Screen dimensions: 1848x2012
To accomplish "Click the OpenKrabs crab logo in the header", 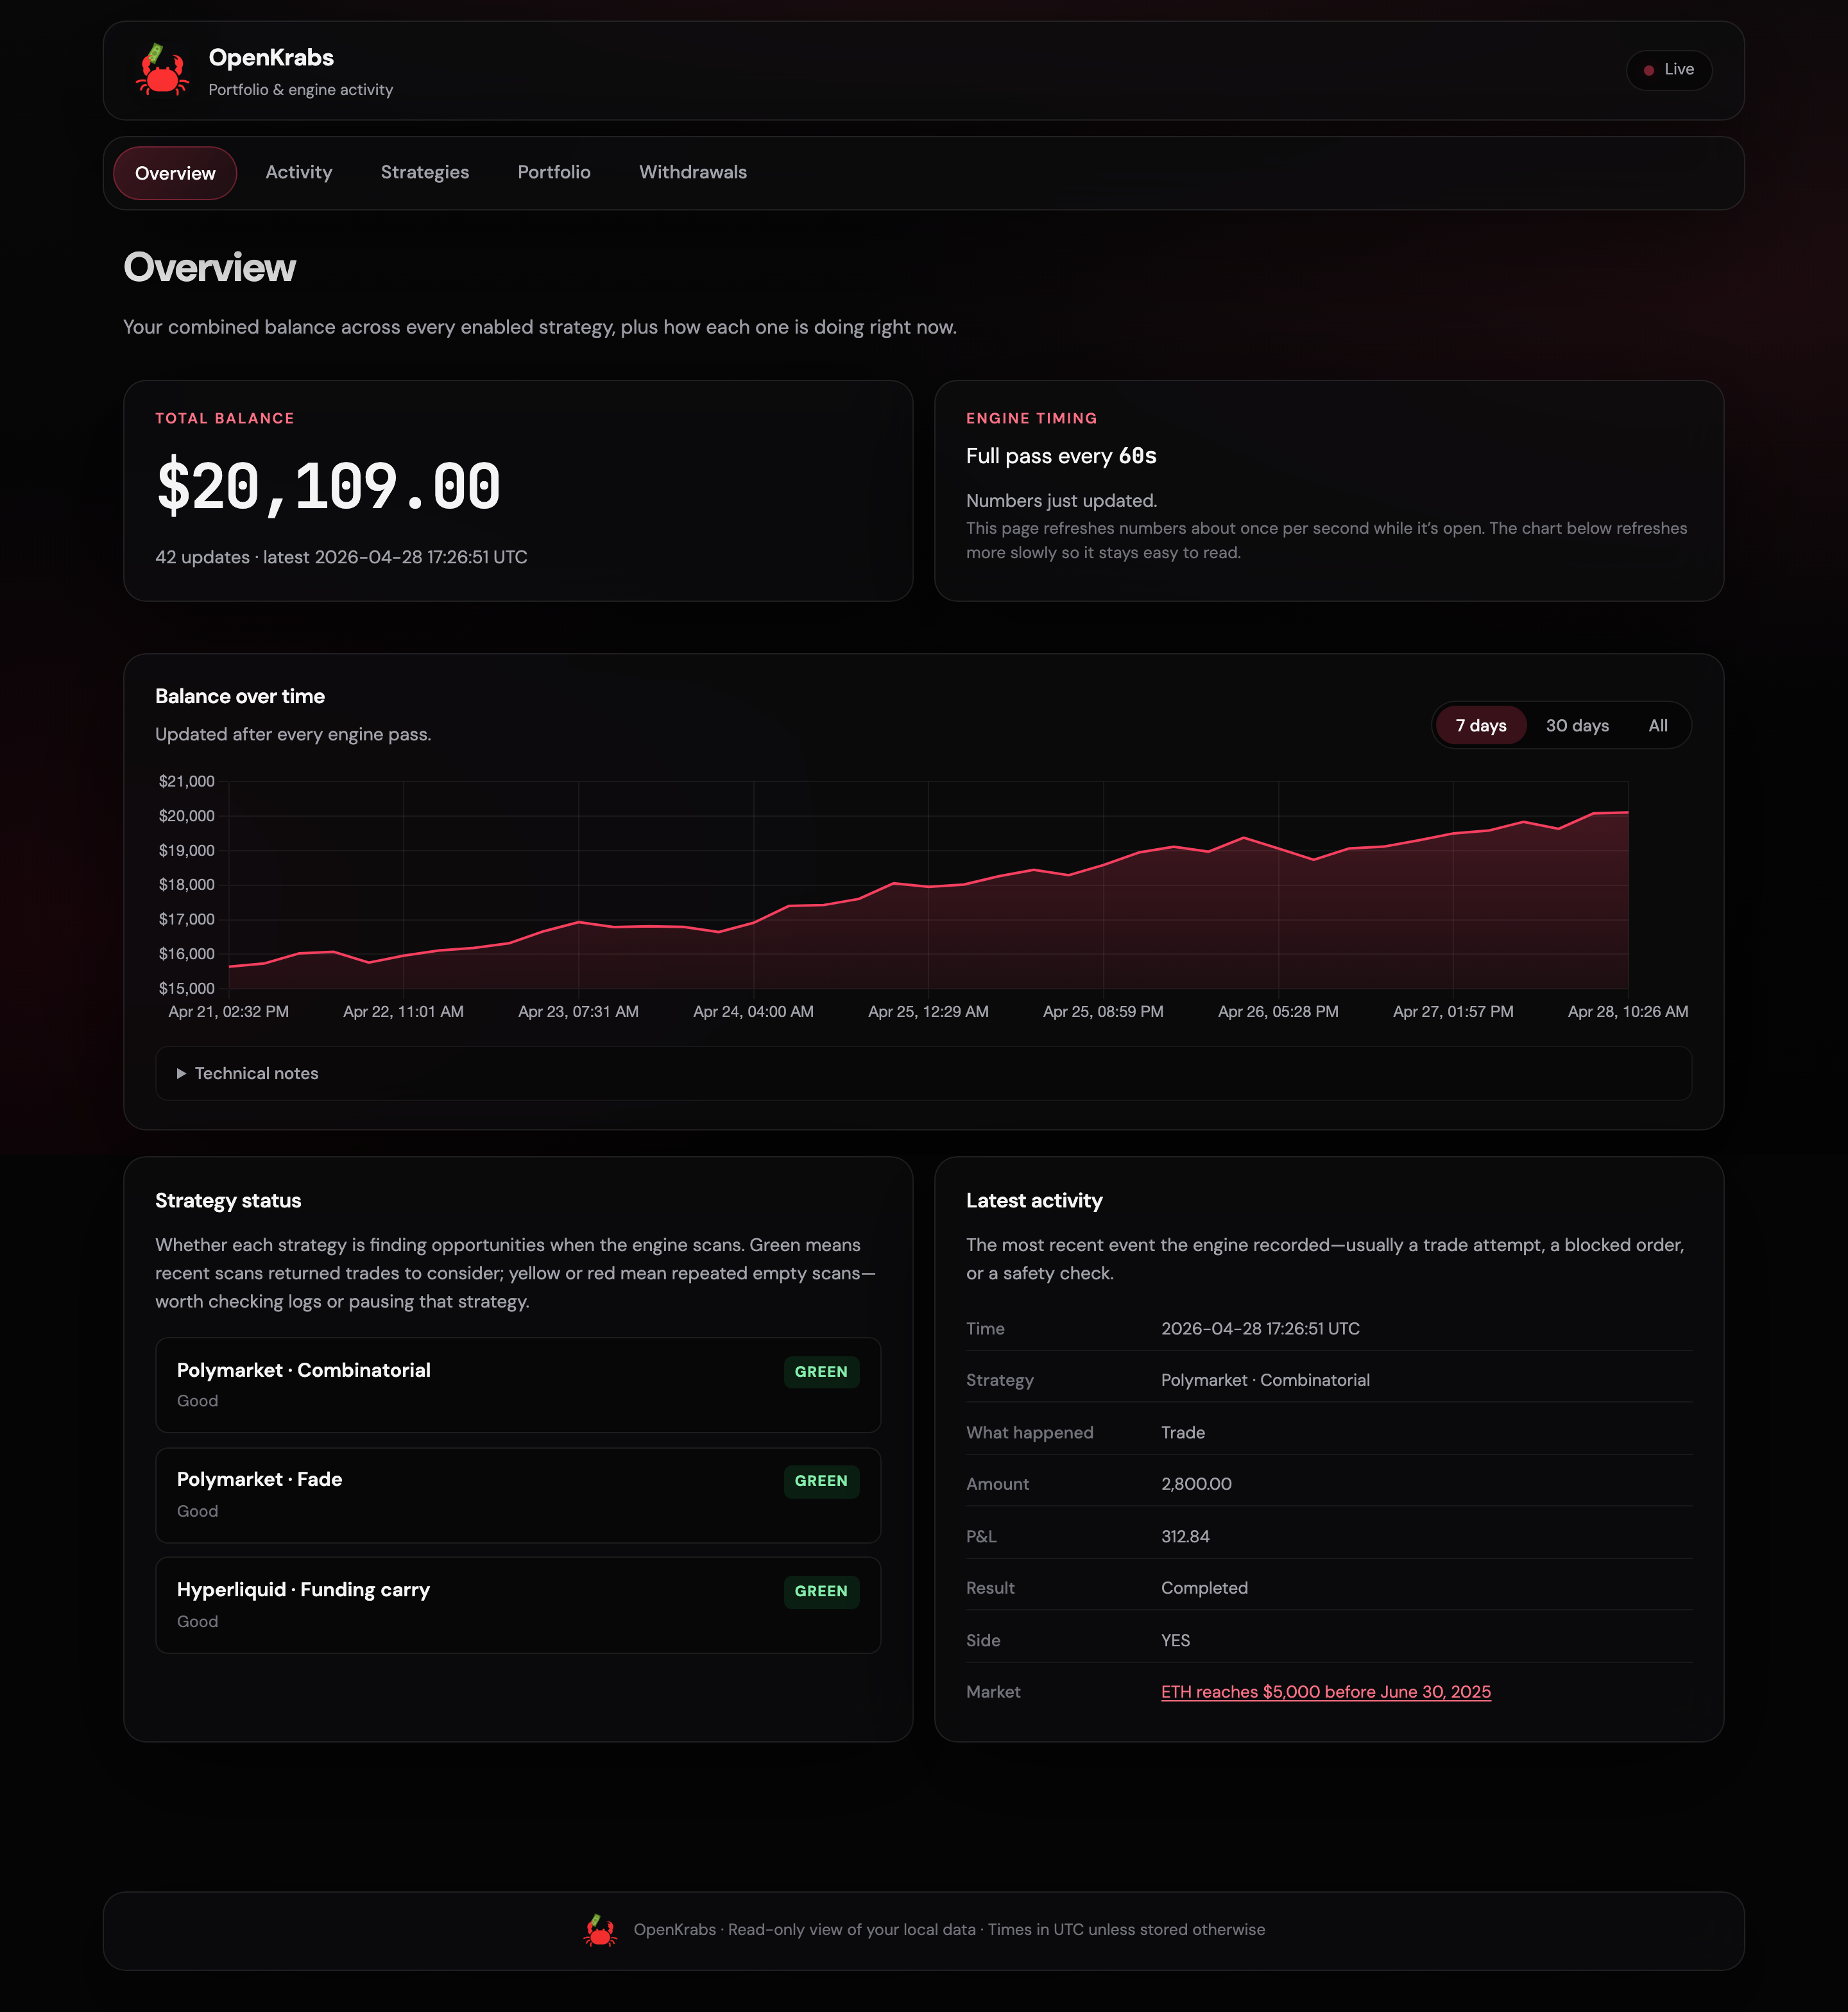I will pos(161,71).
